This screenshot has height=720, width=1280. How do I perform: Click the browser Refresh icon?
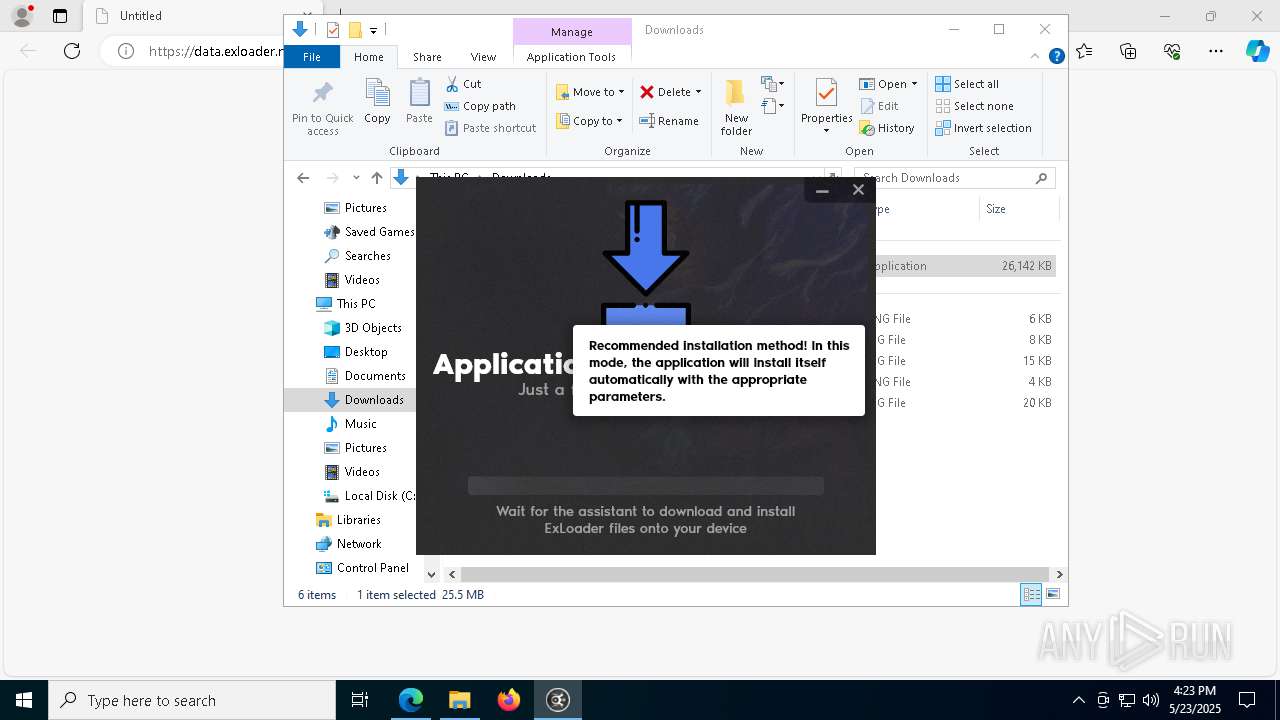[72, 51]
